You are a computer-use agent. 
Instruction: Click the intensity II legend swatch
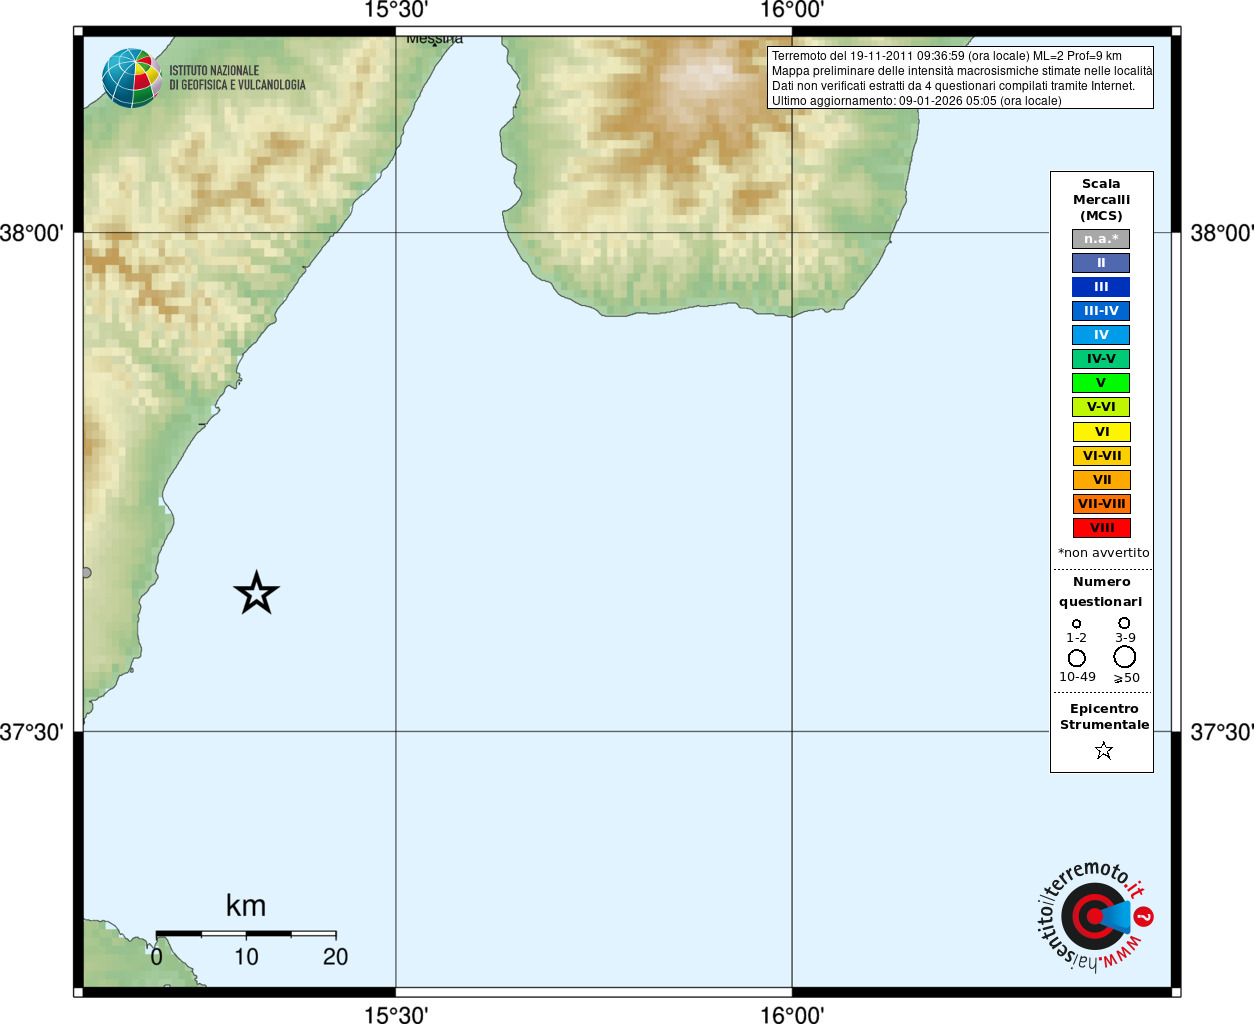1101,263
